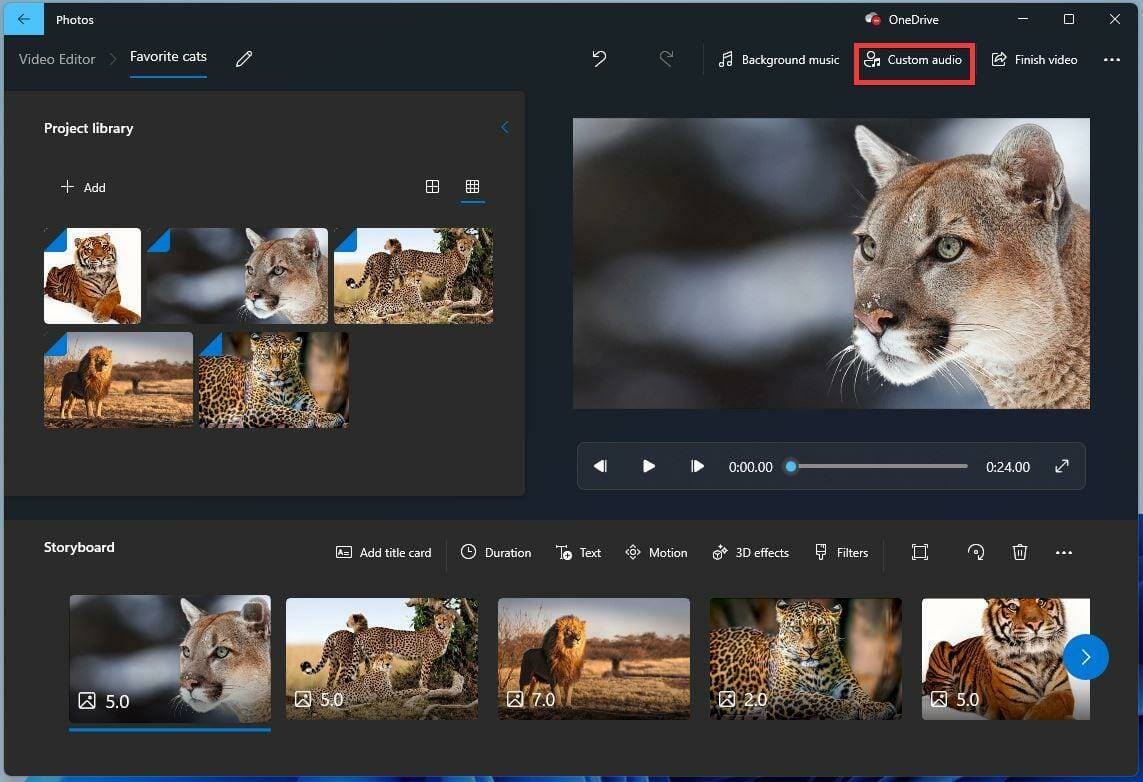This screenshot has height=782, width=1143.
Task: Click the playback progress slider
Action: (x=875, y=466)
